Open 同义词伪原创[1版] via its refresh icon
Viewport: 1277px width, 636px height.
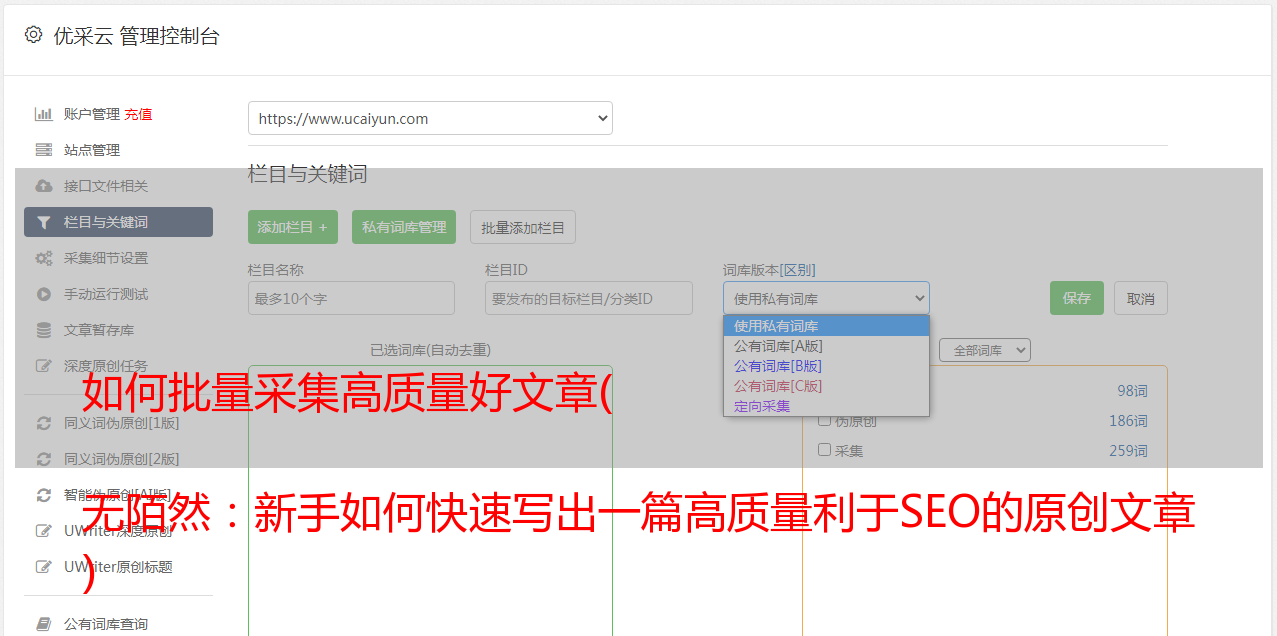coord(43,423)
